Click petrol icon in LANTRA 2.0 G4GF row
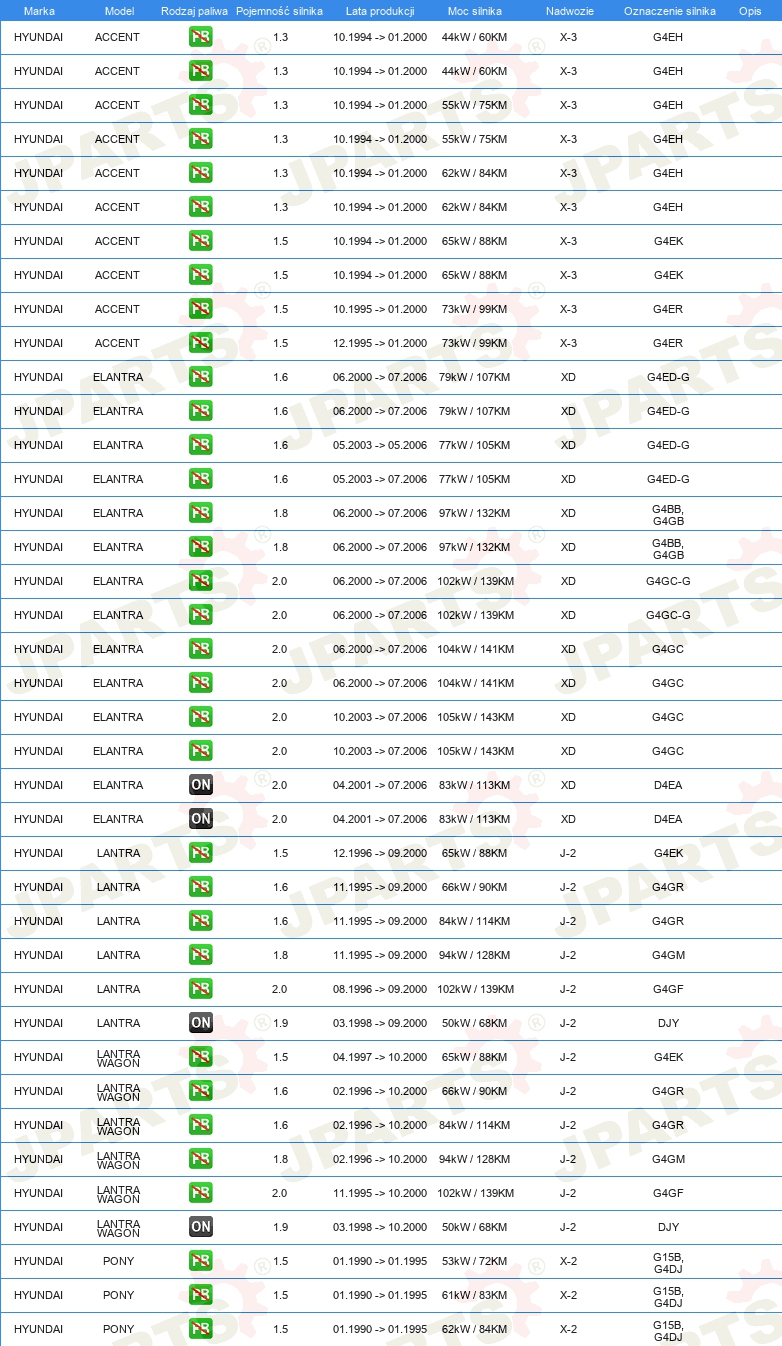The width and height of the screenshot is (782, 1346). [x=201, y=989]
